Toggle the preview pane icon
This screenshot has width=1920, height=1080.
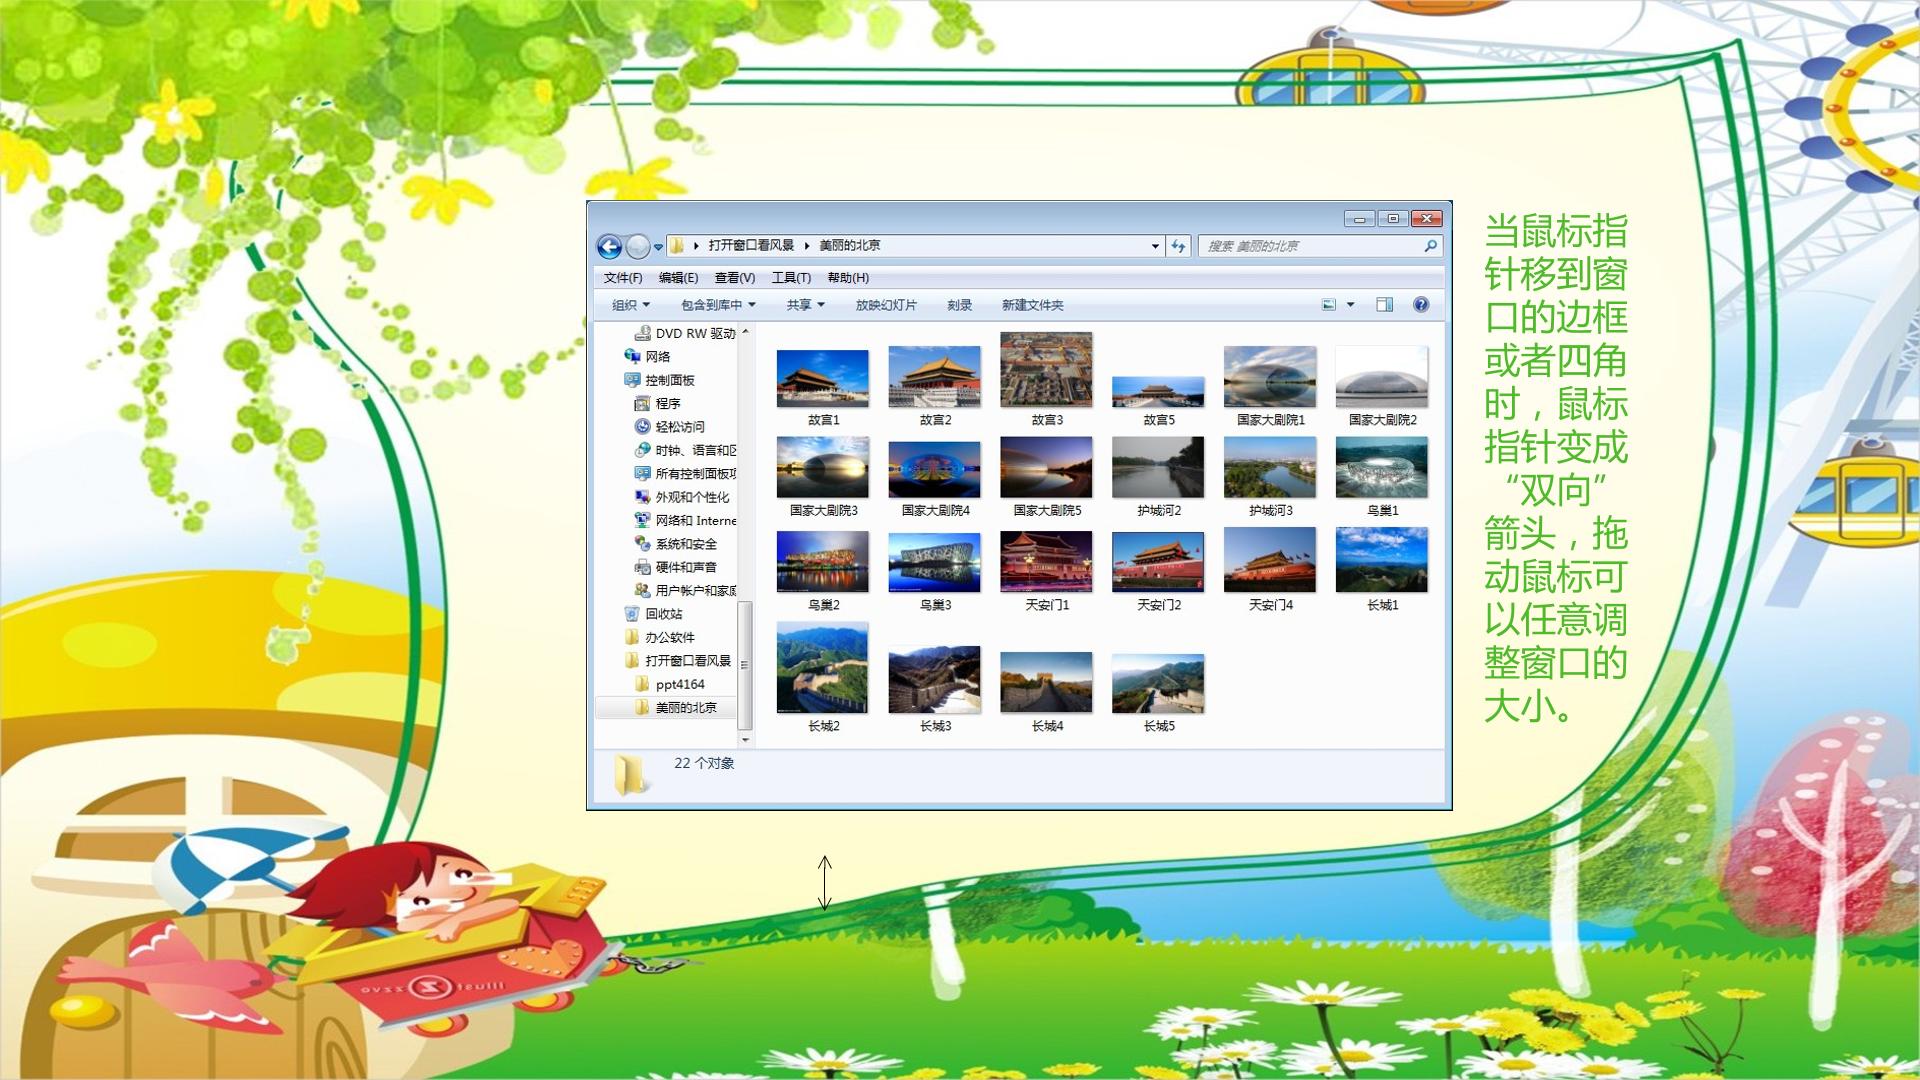1385,305
